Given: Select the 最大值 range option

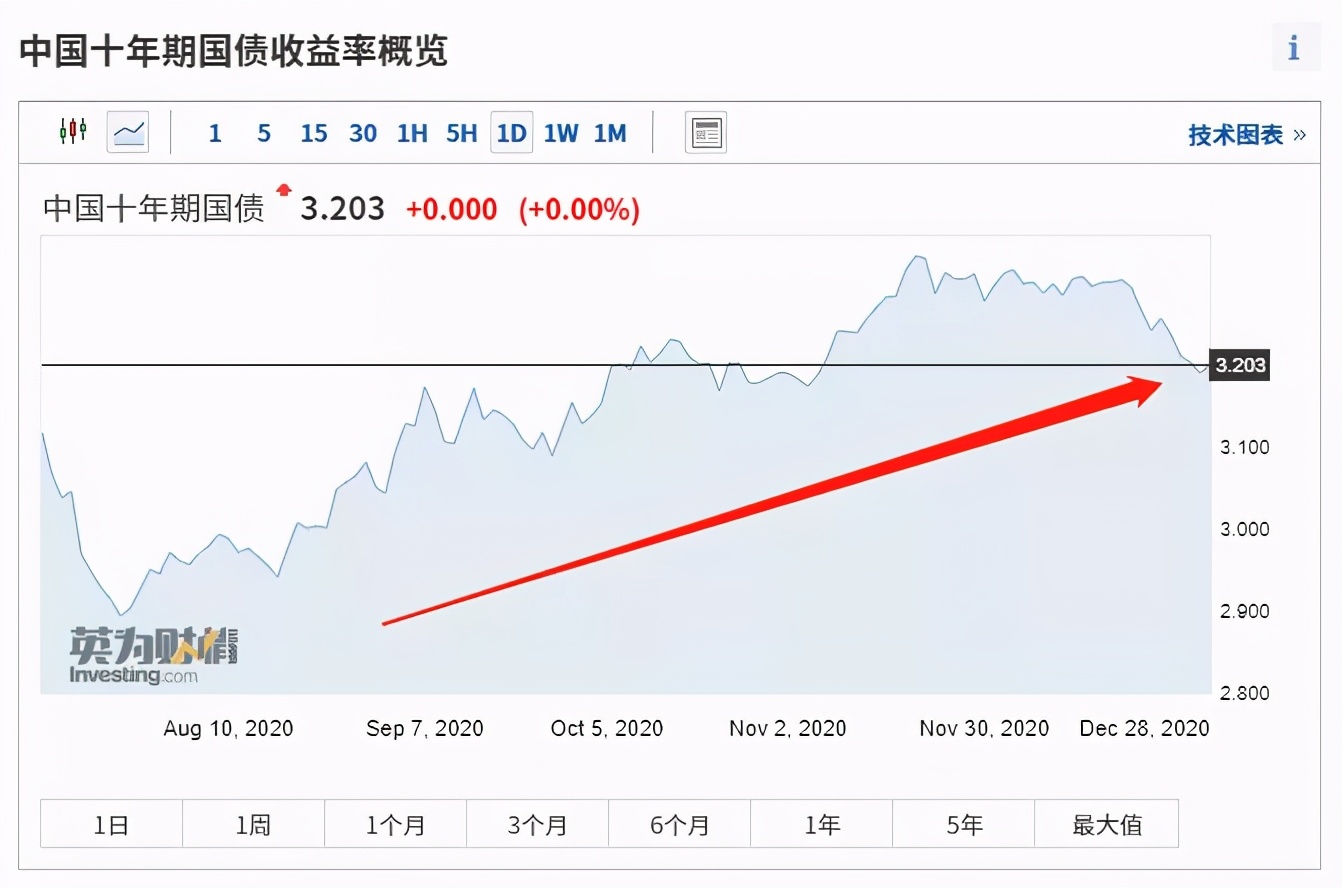Looking at the screenshot, I should [x=1106, y=823].
